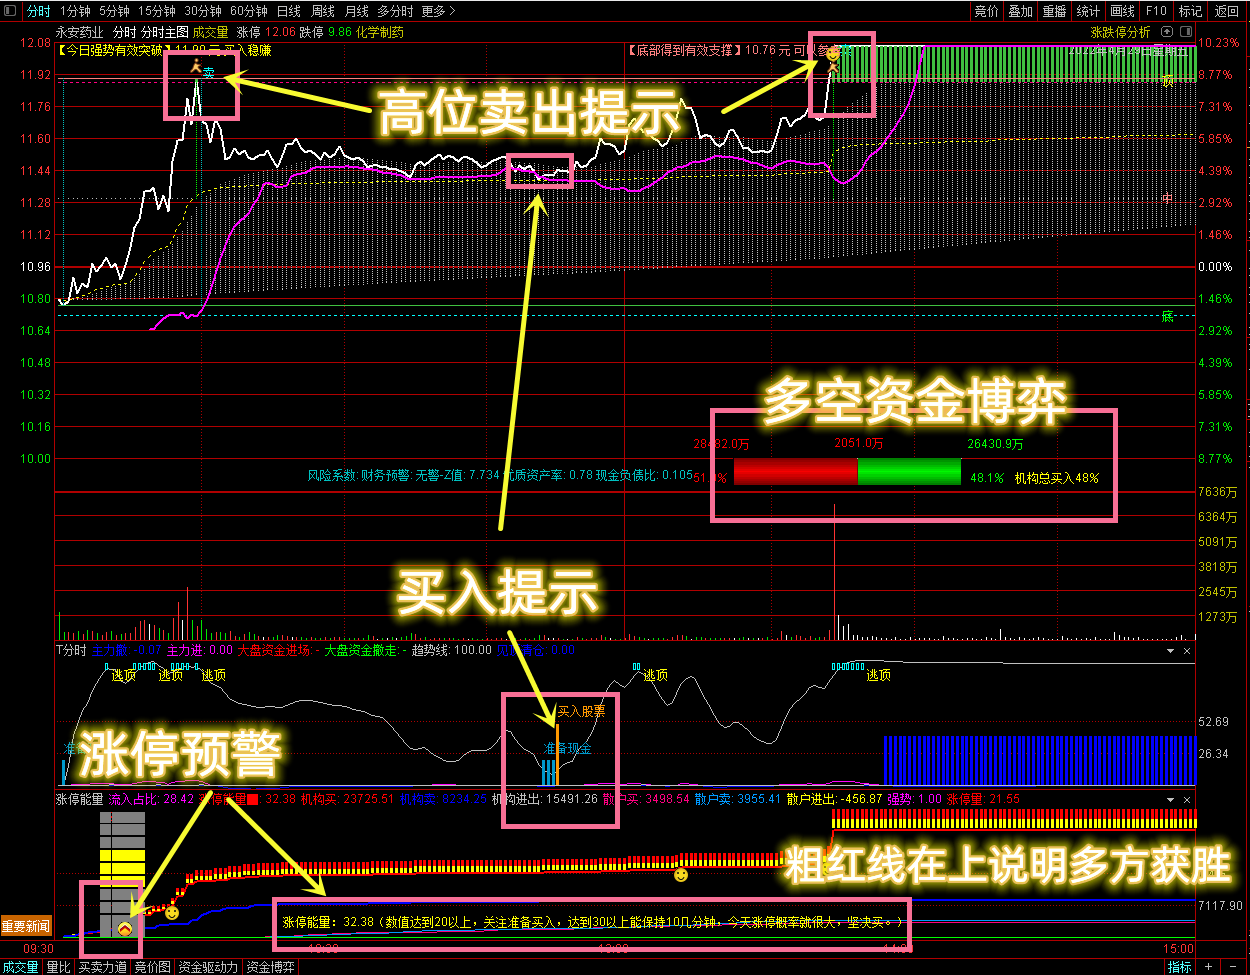Open the 竞价 call auction view
Viewport: 1250px width, 975px height.
[986, 10]
